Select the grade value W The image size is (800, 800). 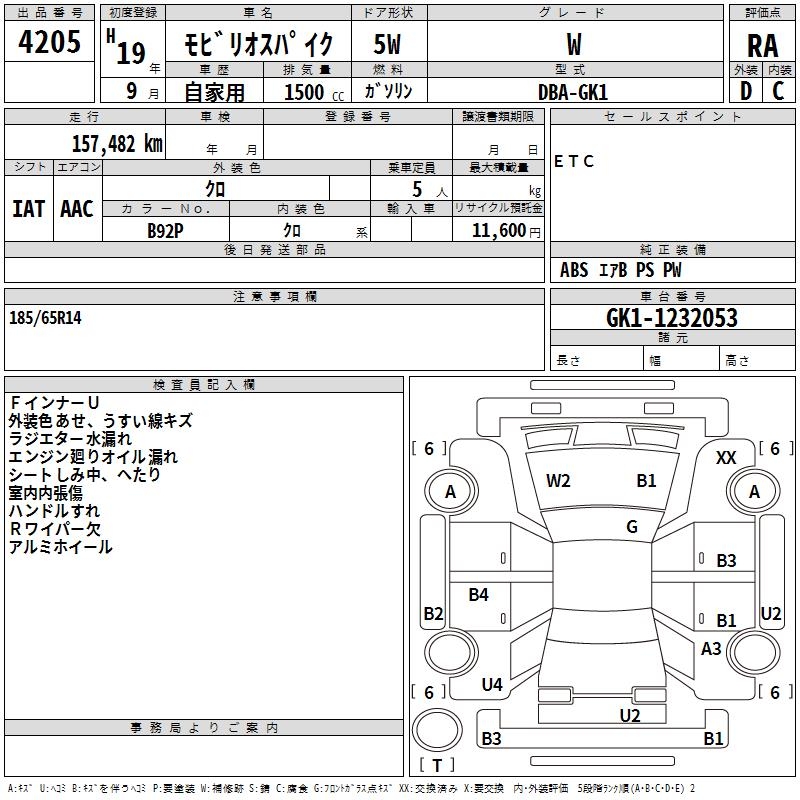(x=574, y=44)
